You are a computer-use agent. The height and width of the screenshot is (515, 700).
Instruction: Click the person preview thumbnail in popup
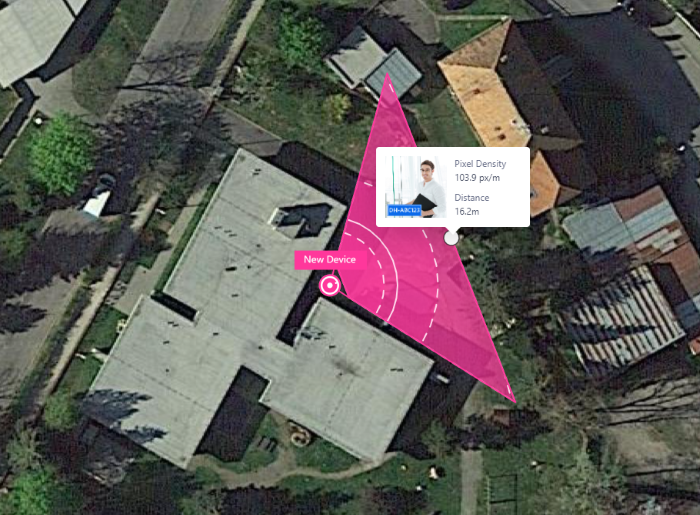tap(416, 187)
